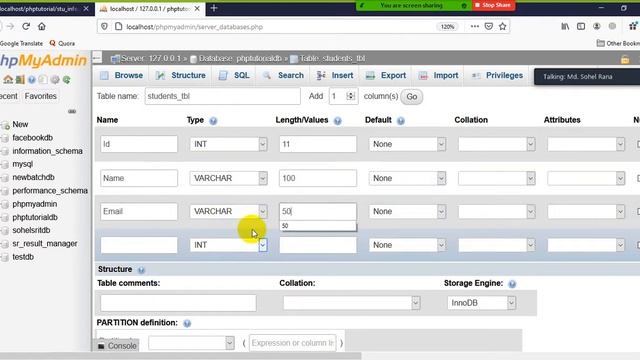Viewport: 640px width, 360px height.
Task: Select the 50 autocomplete suggestion
Action: 318,226
